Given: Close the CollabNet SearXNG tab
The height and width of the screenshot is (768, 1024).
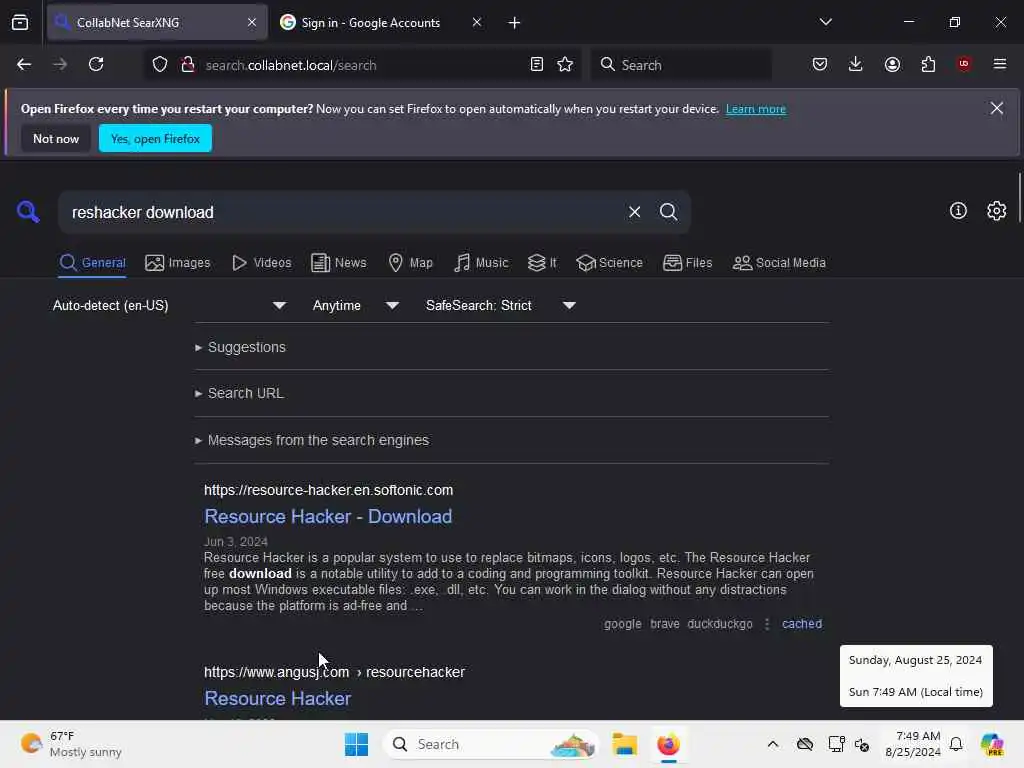Looking at the screenshot, I should (x=252, y=23).
